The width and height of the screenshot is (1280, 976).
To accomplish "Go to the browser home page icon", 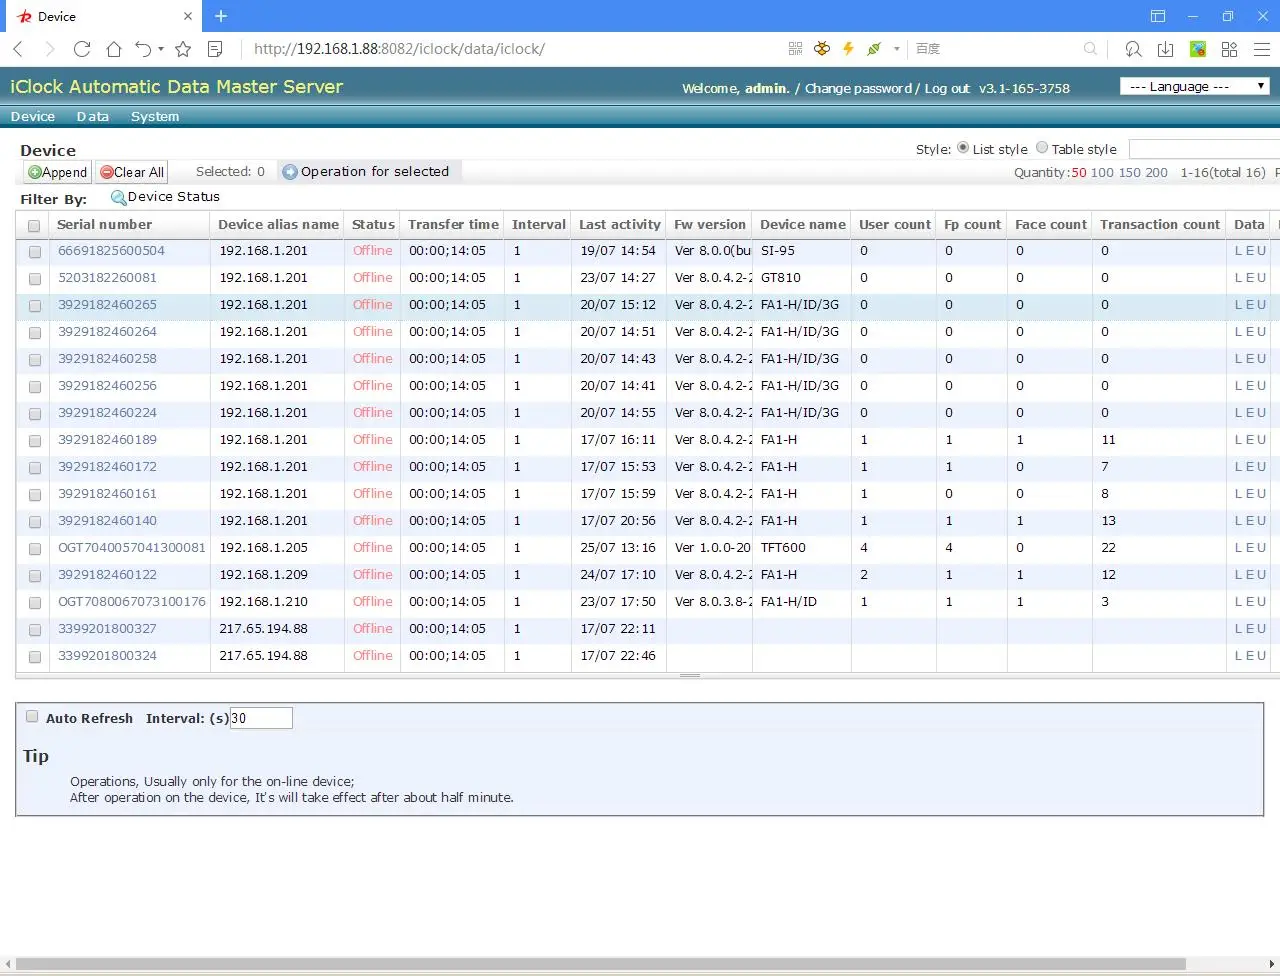I will click(x=114, y=49).
